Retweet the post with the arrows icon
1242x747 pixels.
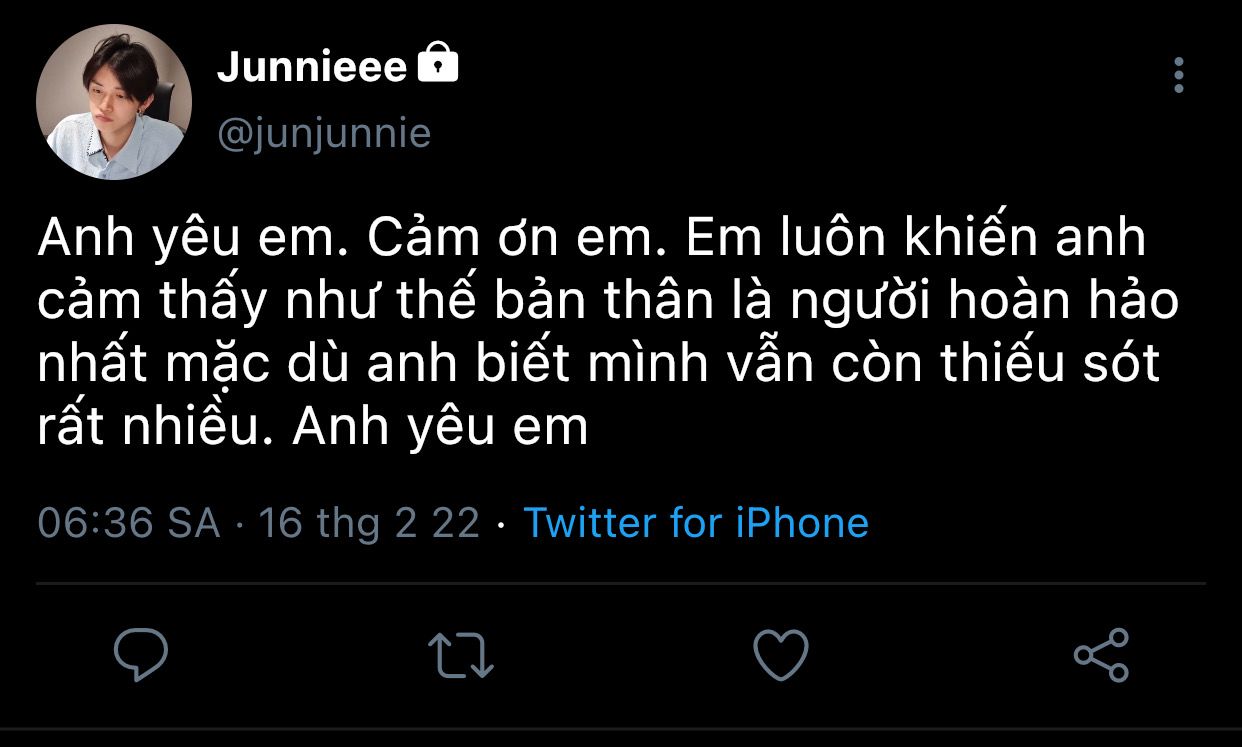(x=460, y=655)
